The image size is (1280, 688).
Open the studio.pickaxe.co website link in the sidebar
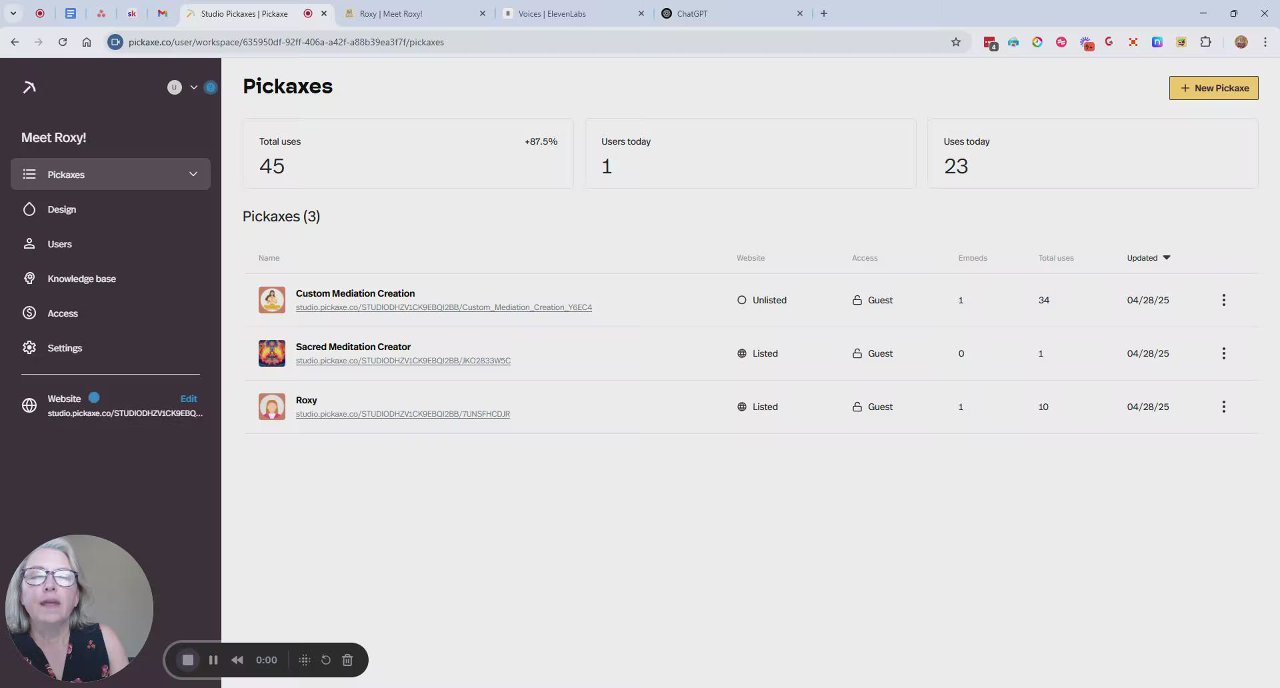(125, 413)
